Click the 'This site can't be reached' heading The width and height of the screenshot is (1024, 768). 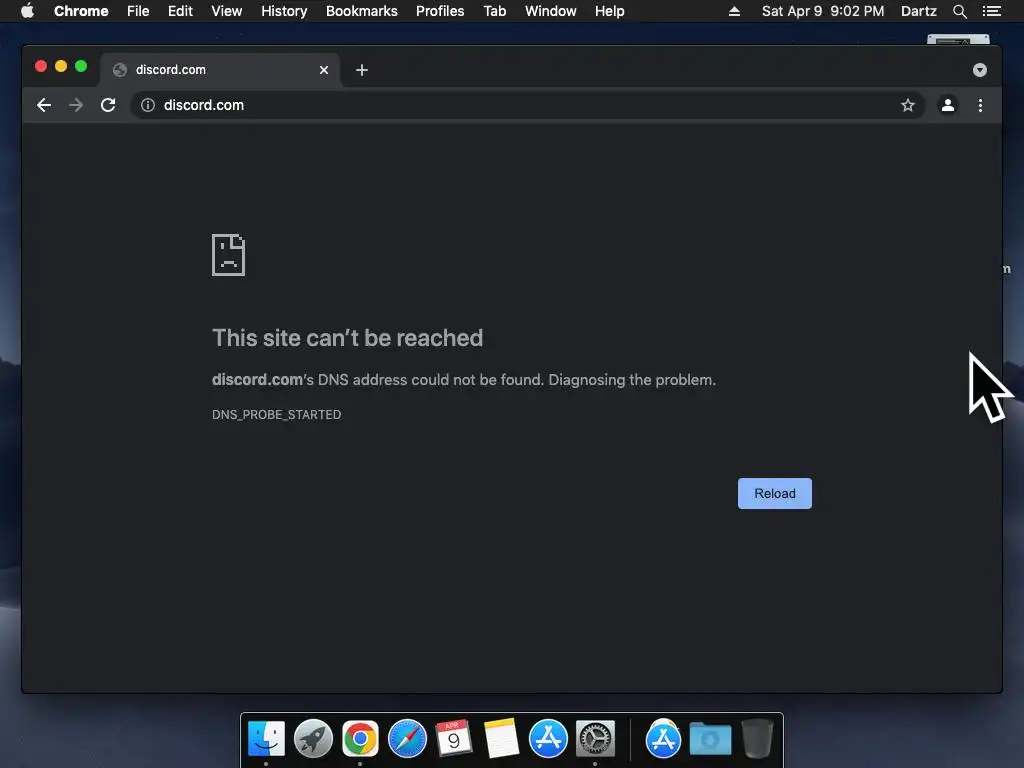347,338
